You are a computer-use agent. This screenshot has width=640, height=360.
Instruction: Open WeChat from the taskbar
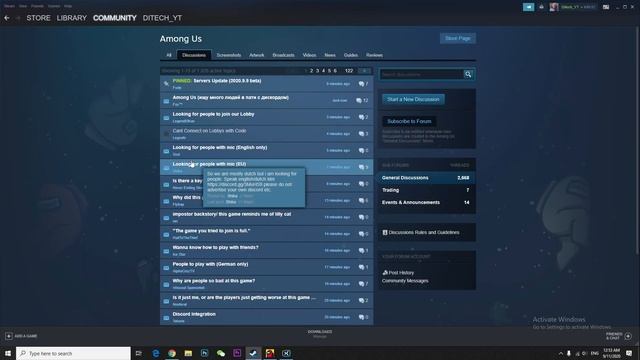(221, 353)
